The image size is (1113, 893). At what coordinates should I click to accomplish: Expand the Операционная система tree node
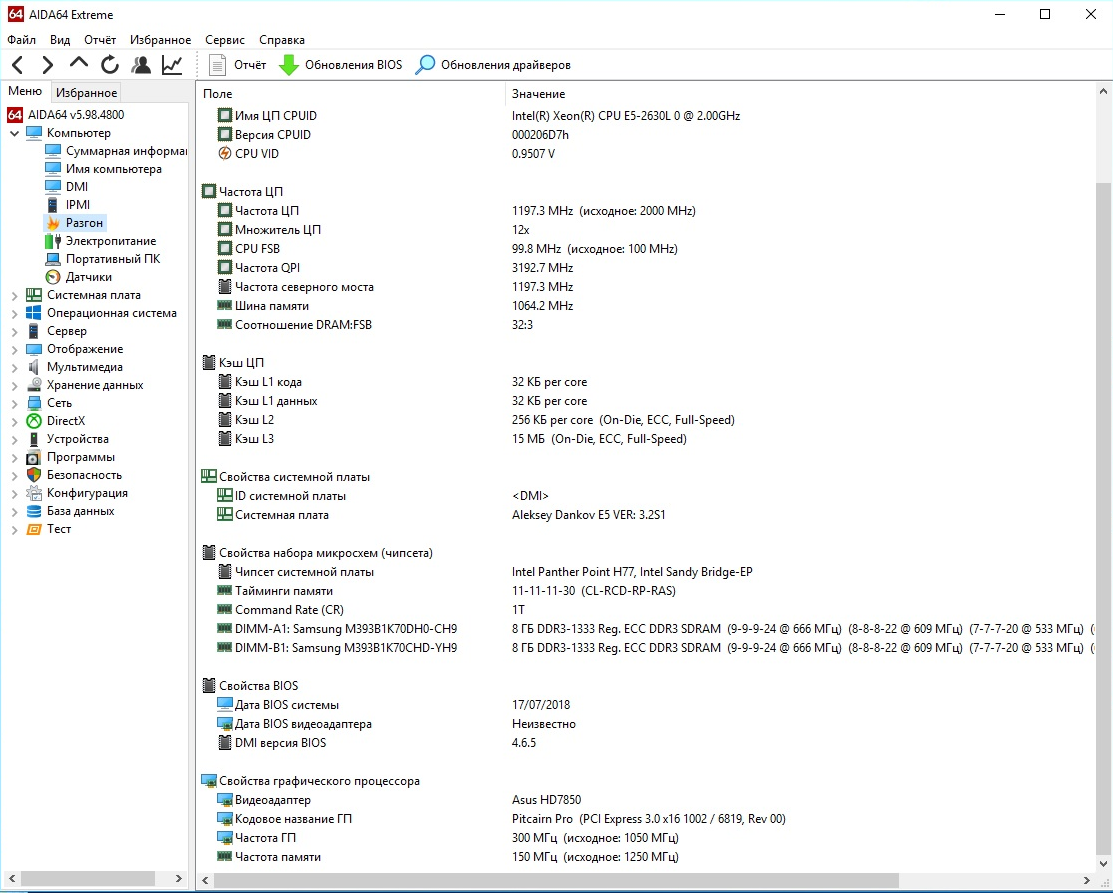[14, 313]
